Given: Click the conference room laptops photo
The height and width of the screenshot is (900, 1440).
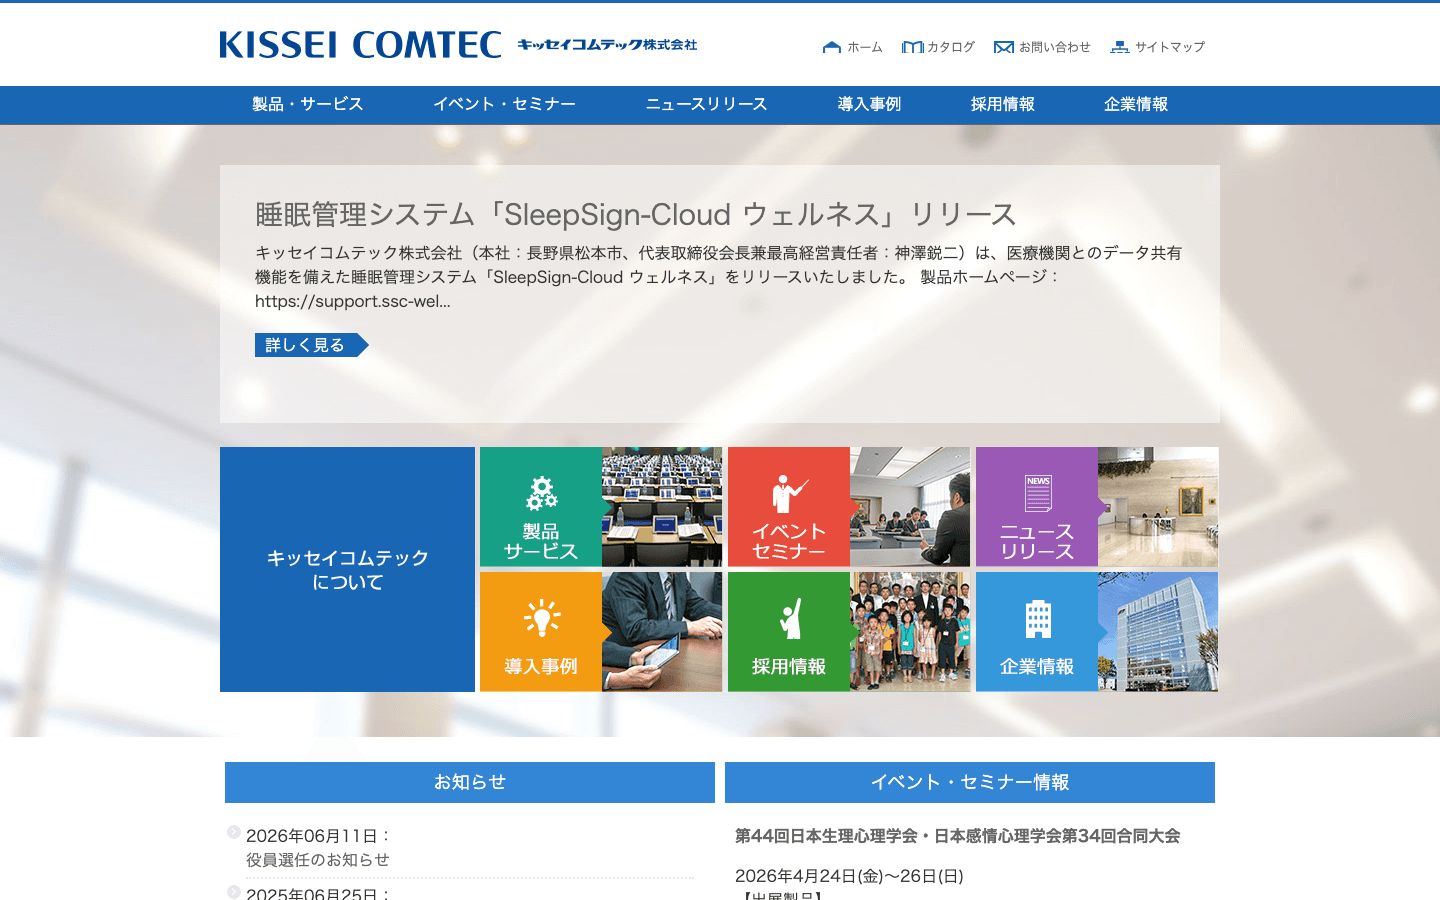Looking at the screenshot, I should tap(662, 507).
